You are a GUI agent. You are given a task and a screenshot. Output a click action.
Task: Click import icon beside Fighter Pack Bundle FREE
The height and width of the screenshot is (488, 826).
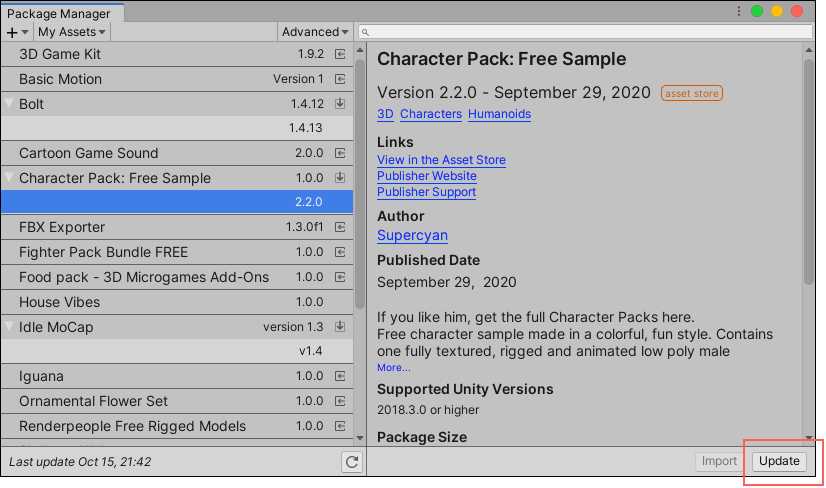340,252
